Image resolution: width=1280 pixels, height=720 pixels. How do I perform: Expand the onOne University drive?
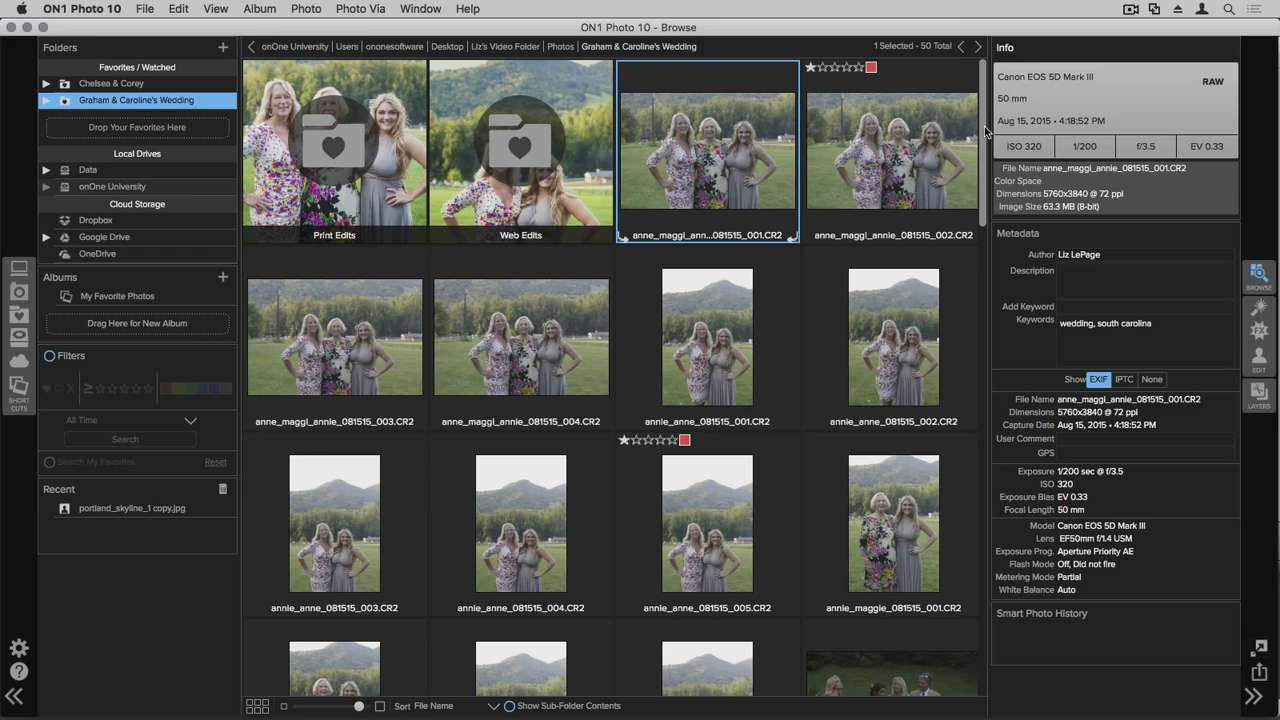[x=46, y=187]
